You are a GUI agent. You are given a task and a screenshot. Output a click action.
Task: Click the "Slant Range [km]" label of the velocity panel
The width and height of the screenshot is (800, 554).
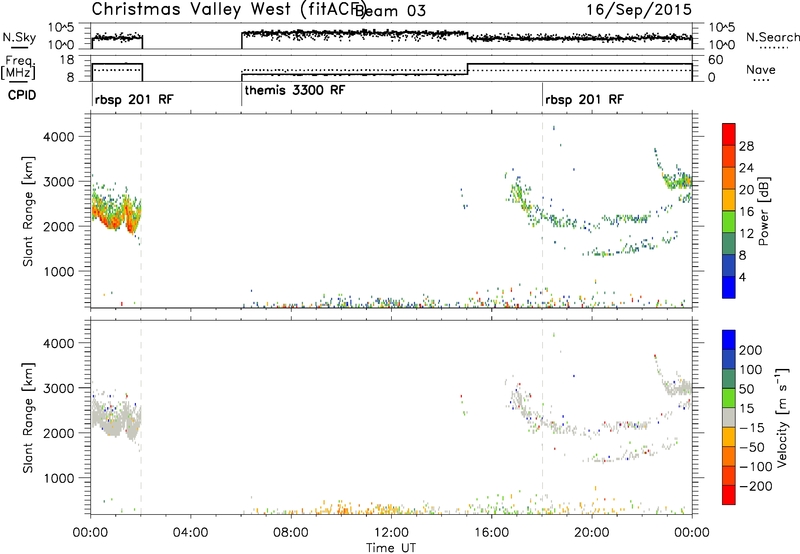[x=28, y=417]
